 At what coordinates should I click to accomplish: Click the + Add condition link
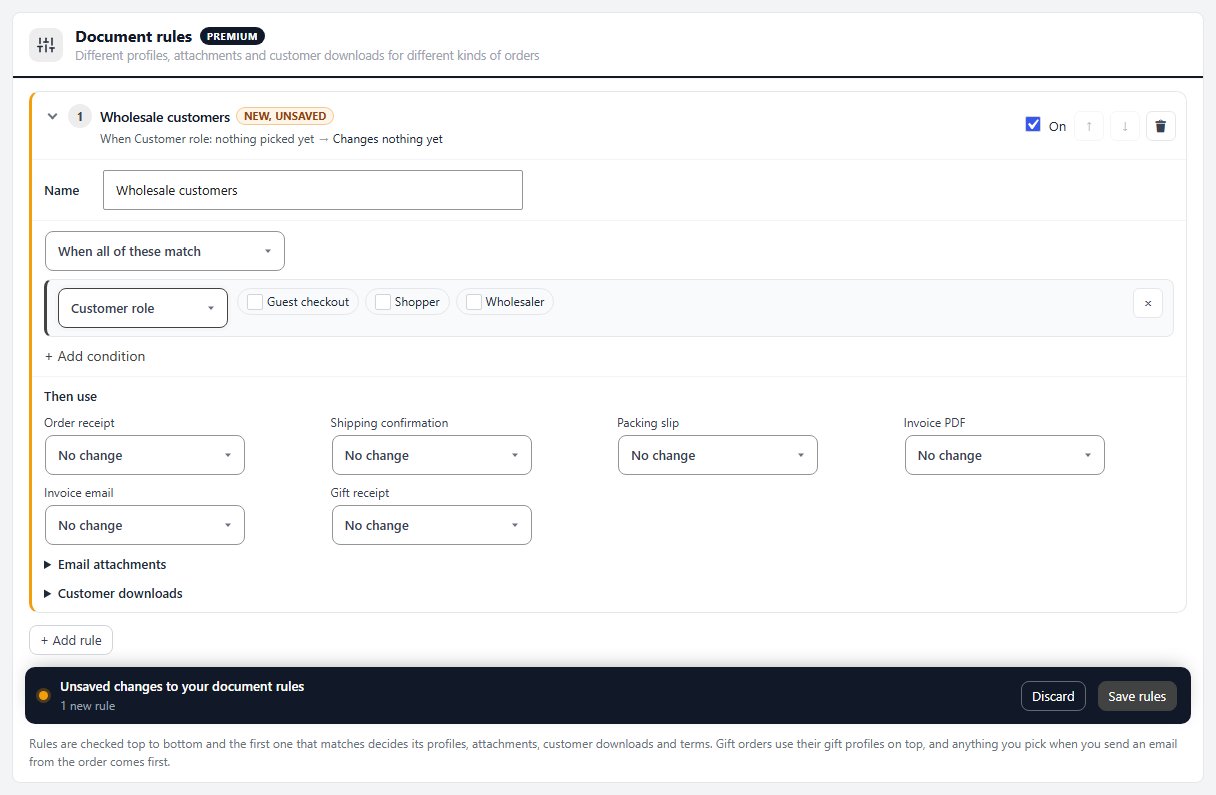[x=95, y=356]
